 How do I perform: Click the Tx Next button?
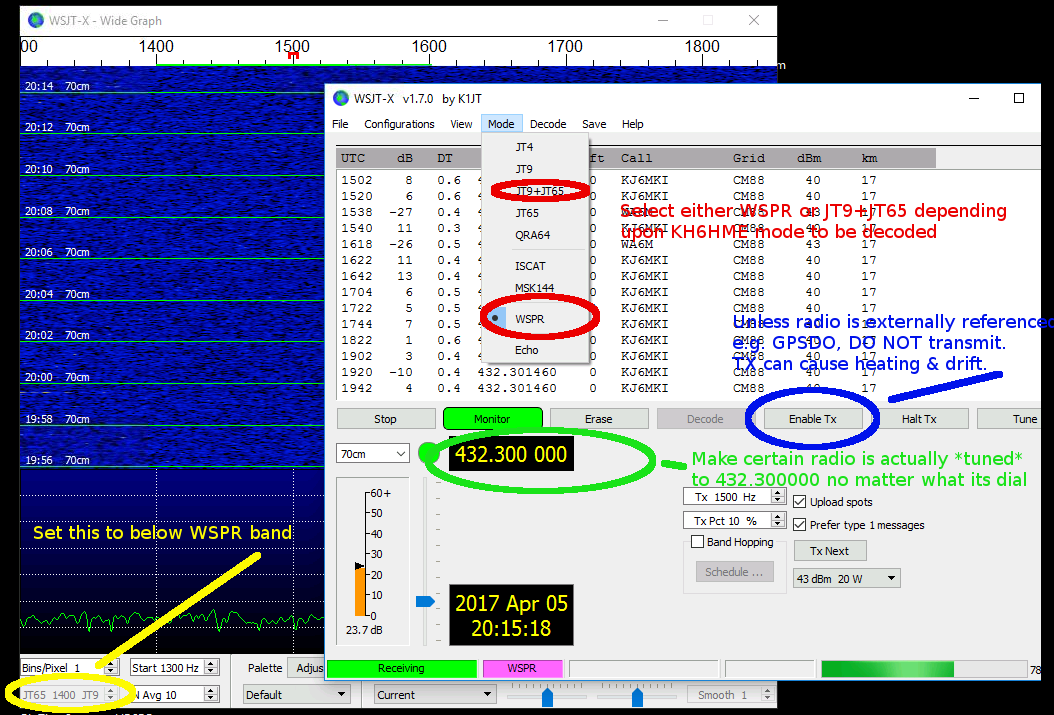(829, 551)
